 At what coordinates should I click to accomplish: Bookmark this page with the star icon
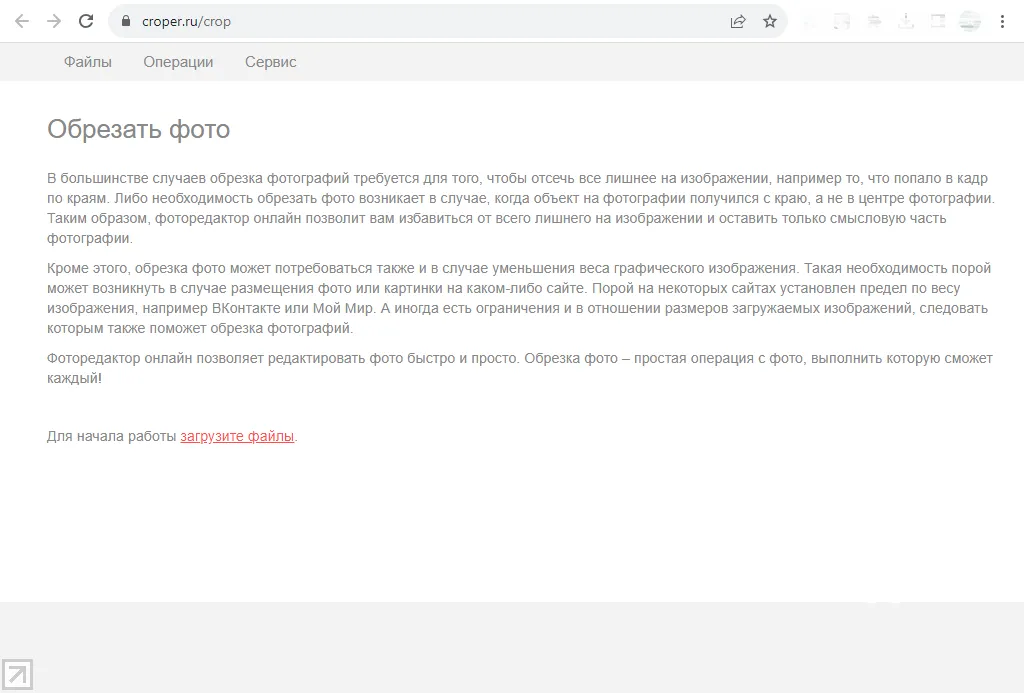click(770, 21)
